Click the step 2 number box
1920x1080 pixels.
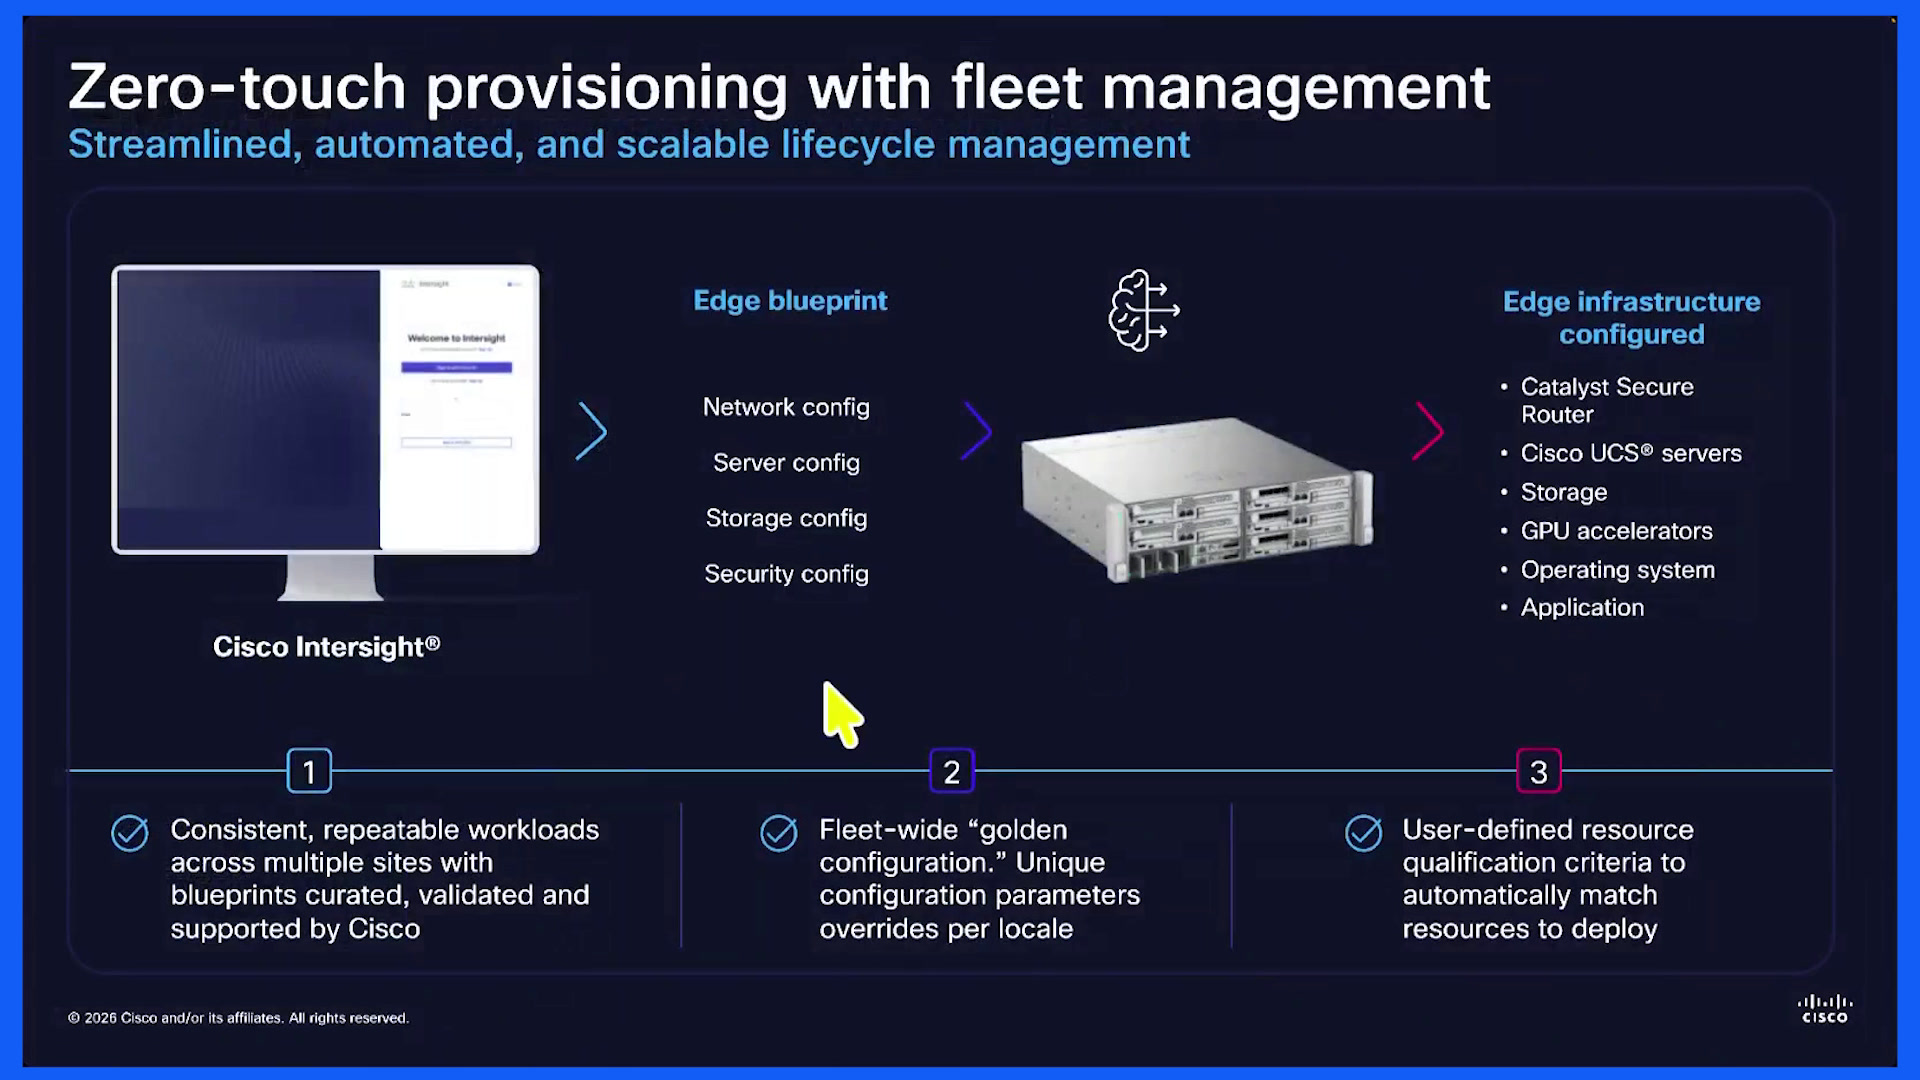(x=952, y=771)
